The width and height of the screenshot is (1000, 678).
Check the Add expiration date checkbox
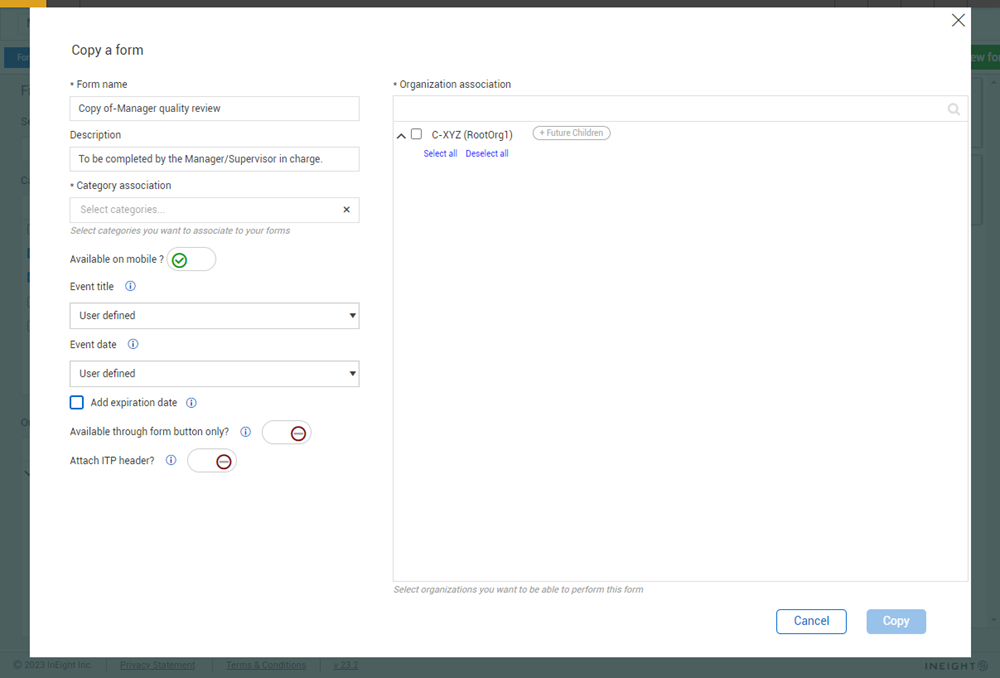(x=77, y=403)
